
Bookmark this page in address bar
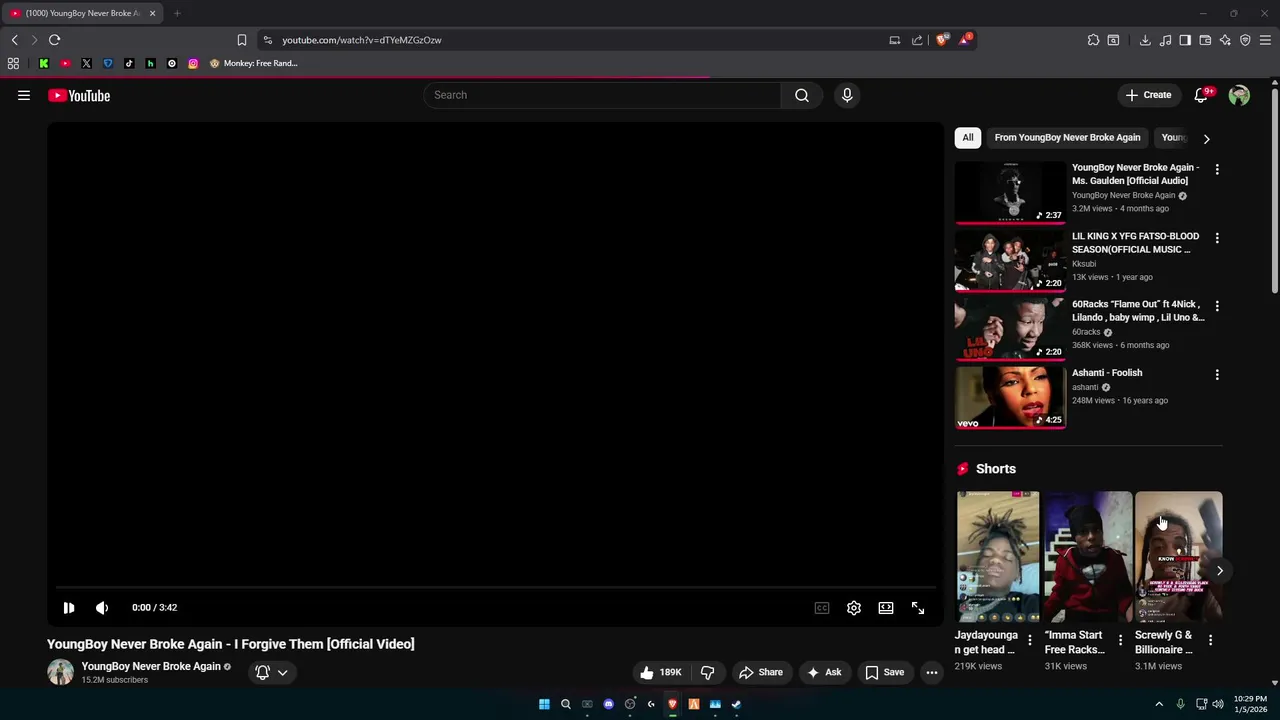[x=241, y=40]
